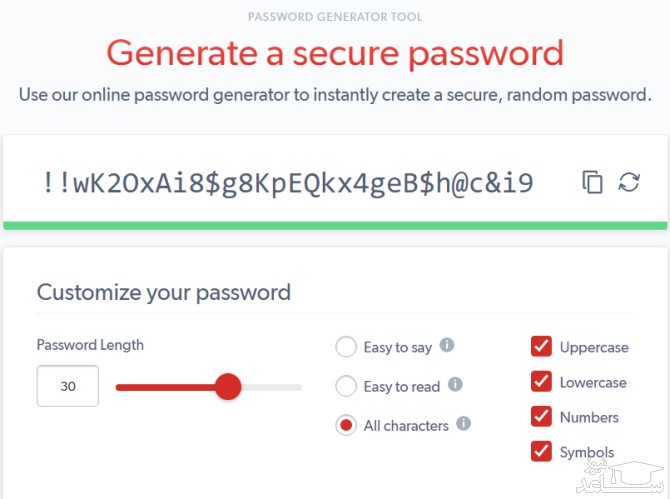The height and width of the screenshot is (499, 670).
Task: Select the Easy to read option
Action: pos(346,386)
